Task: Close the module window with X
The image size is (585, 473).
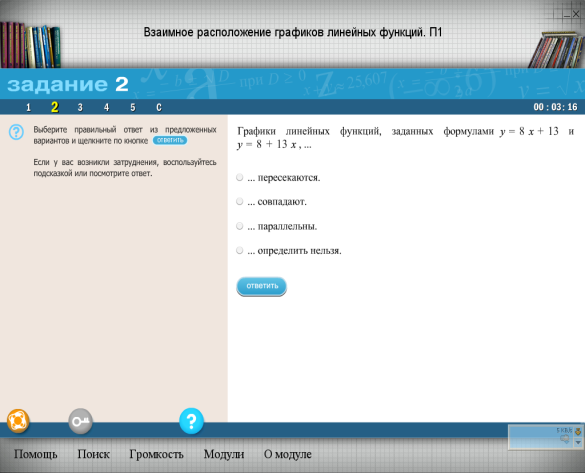Action: click(x=576, y=14)
